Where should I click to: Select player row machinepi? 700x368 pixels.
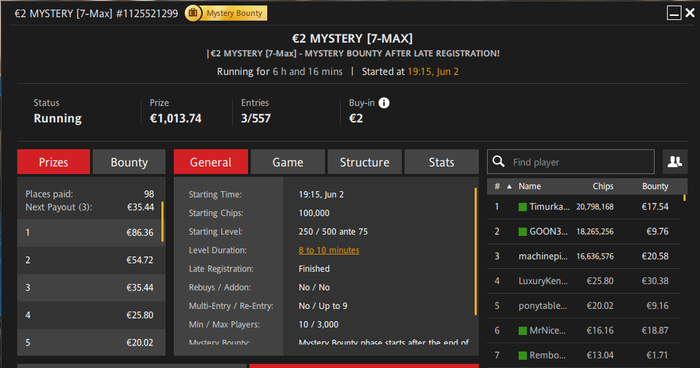click(x=583, y=256)
